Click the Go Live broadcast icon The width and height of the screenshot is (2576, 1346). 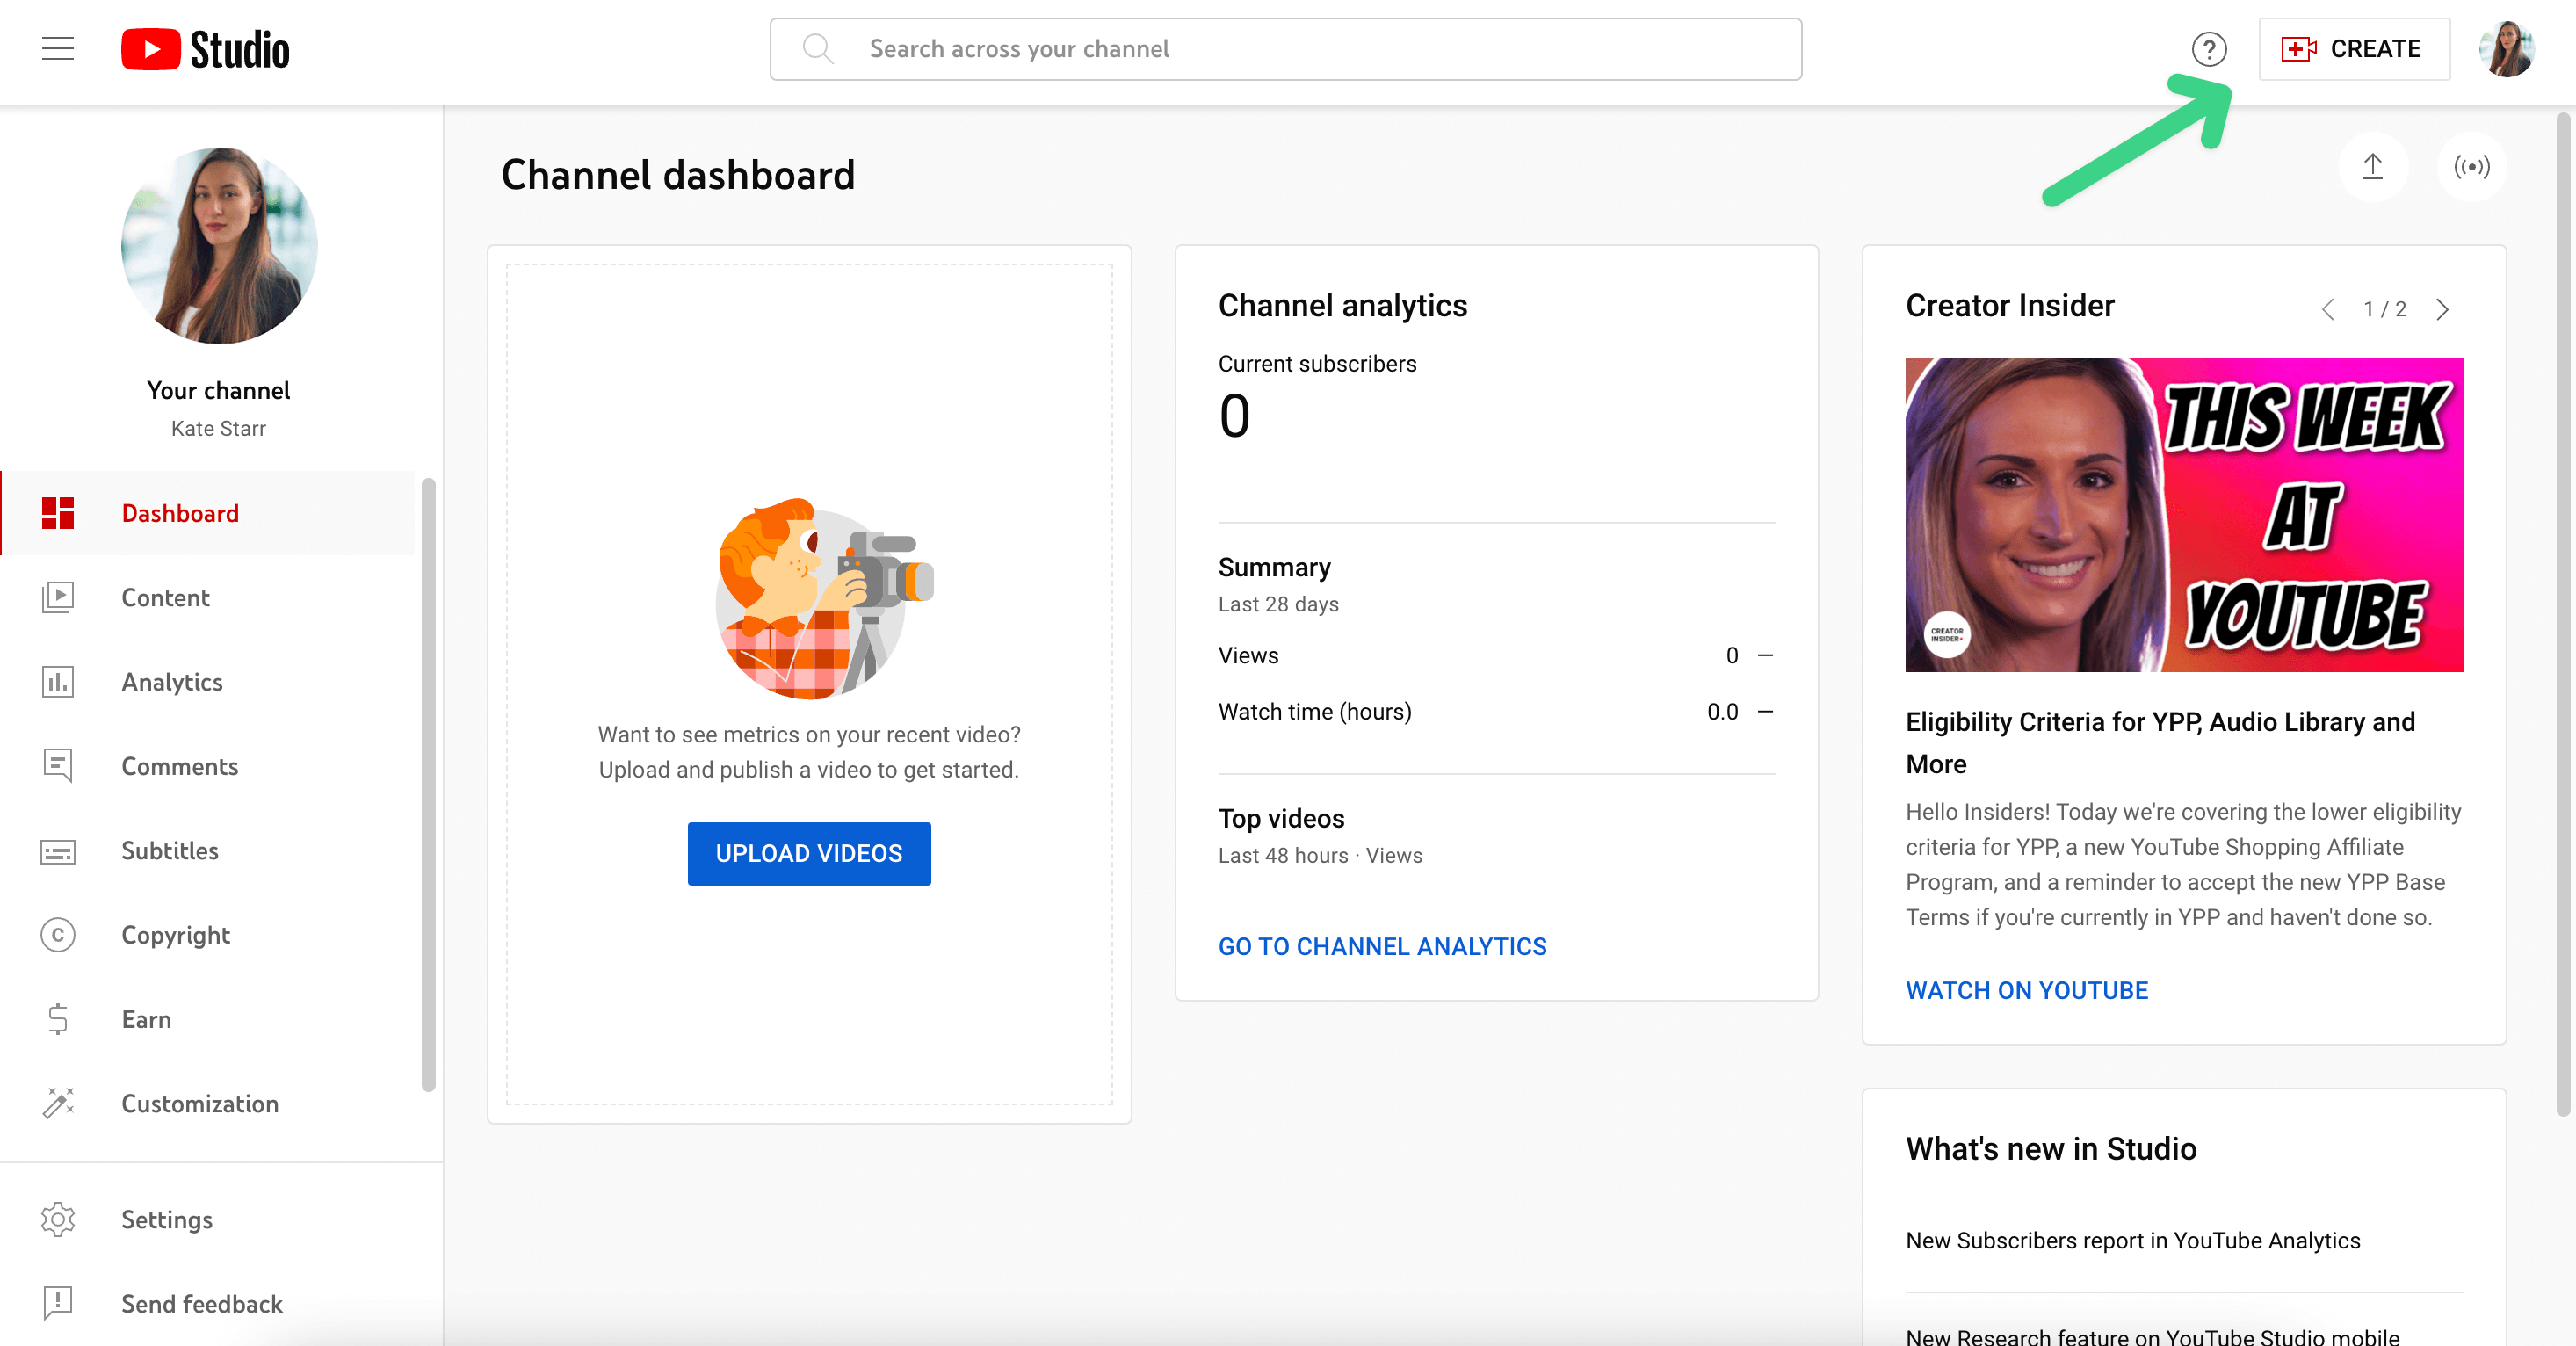pyautogui.click(x=2471, y=167)
